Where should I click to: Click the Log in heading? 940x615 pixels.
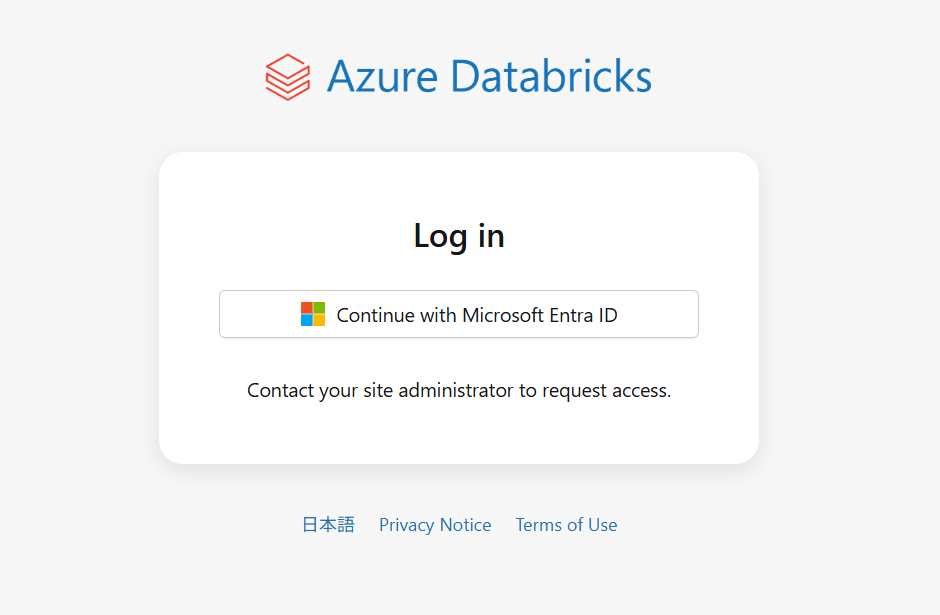459,236
